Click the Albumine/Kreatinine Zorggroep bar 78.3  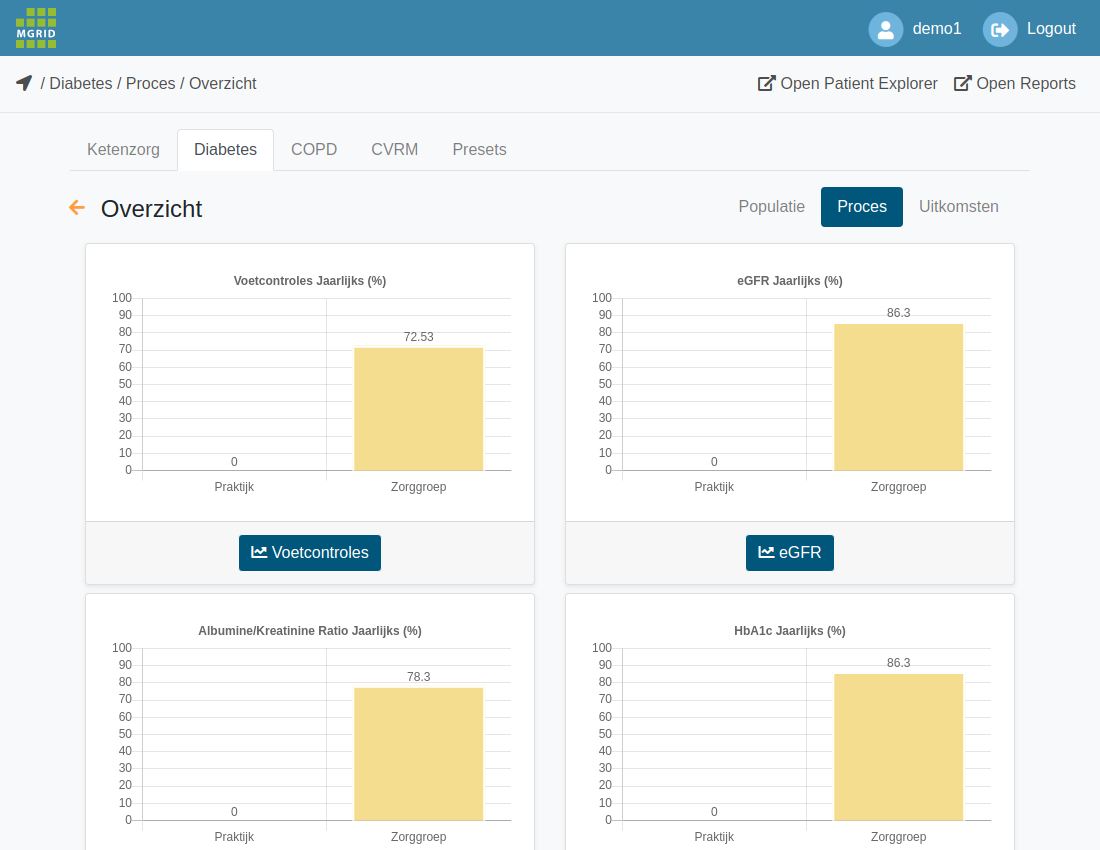tap(418, 754)
